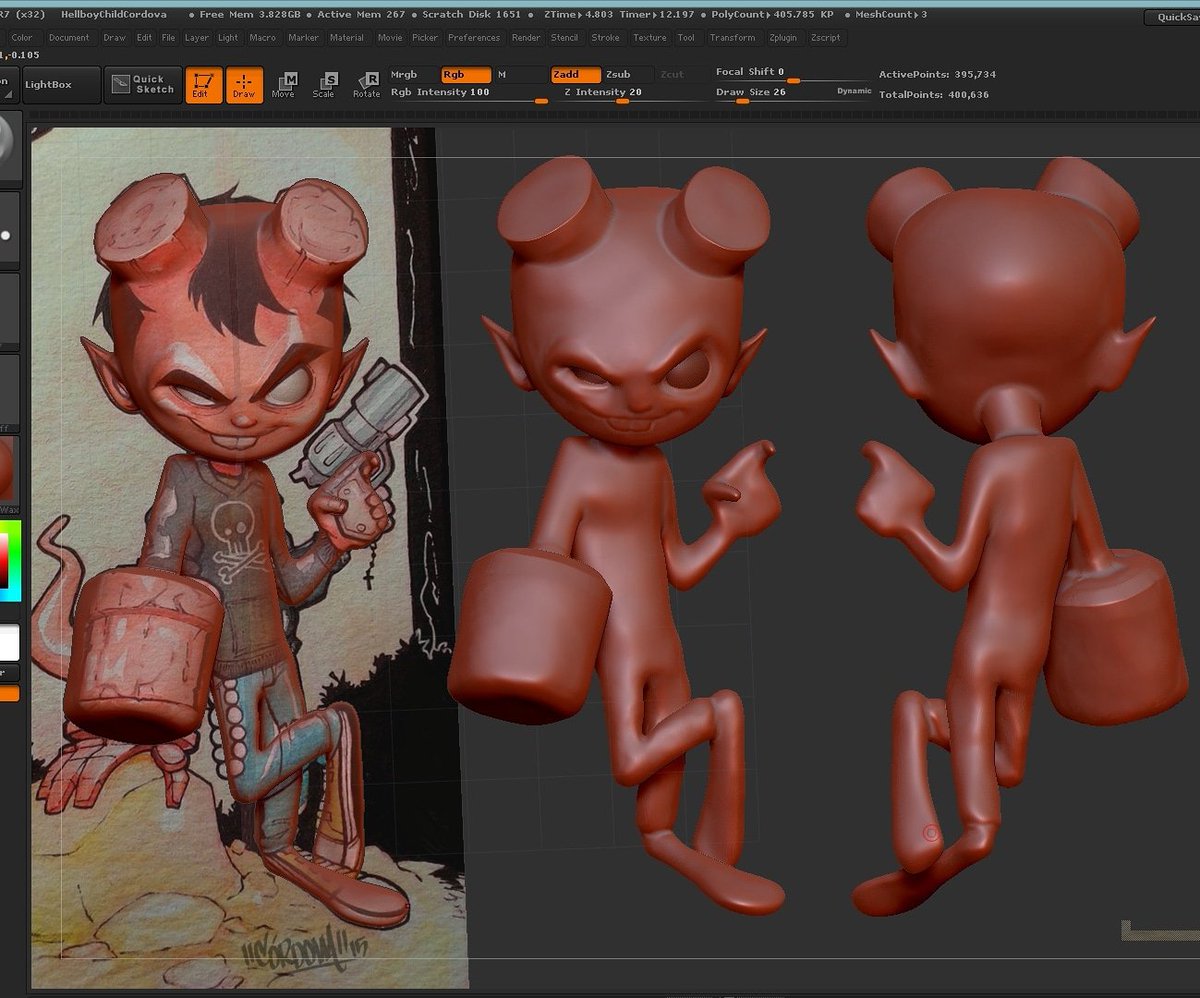The width and height of the screenshot is (1200, 998).
Task: Click the Scratch Disk 1651 status text
Action: pyautogui.click(x=471, y=15)
